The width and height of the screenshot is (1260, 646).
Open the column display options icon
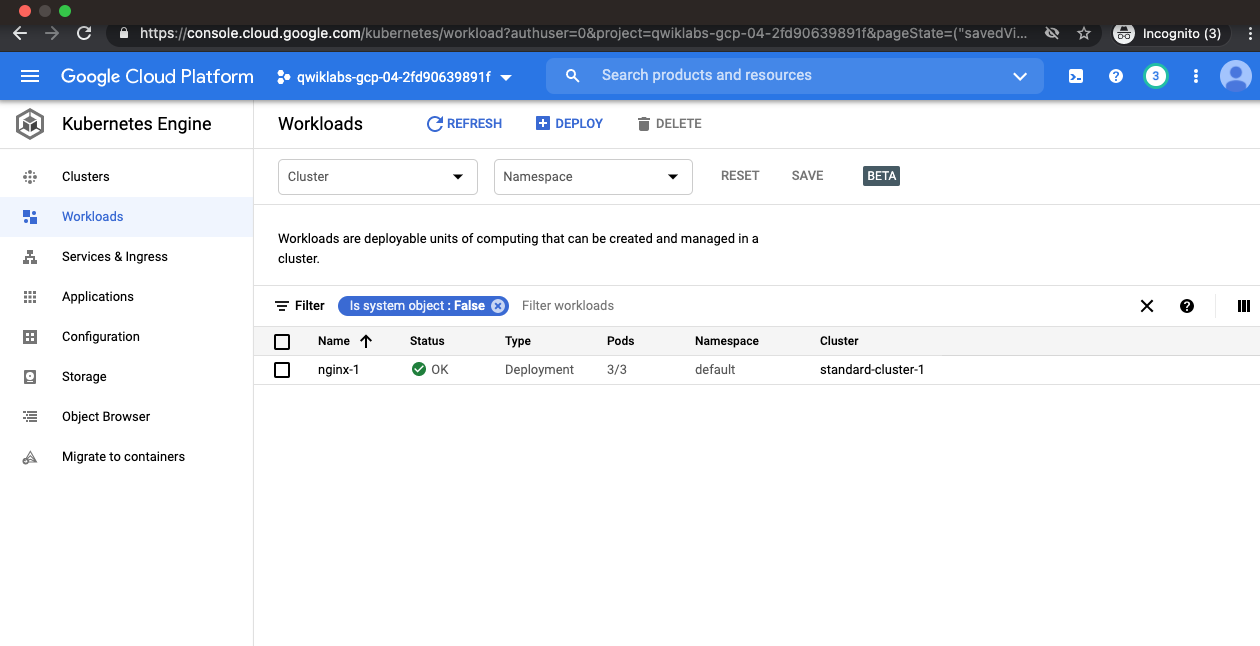click(x=1244, y=306)
